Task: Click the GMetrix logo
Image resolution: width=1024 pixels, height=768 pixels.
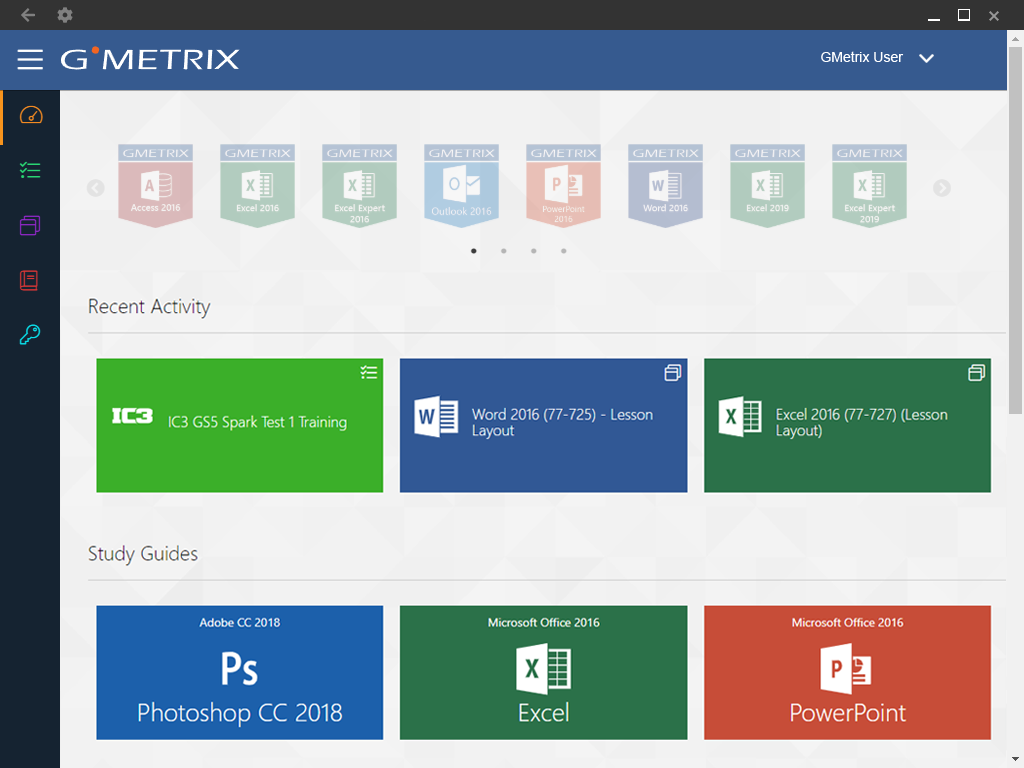Action: 150,59
